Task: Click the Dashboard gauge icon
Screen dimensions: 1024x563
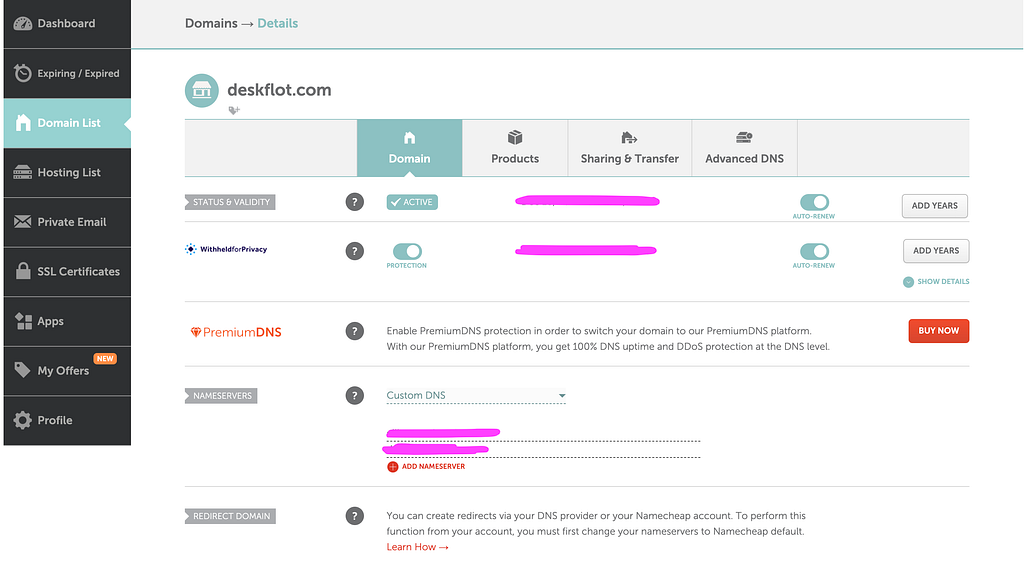Action: click(23, 24)
